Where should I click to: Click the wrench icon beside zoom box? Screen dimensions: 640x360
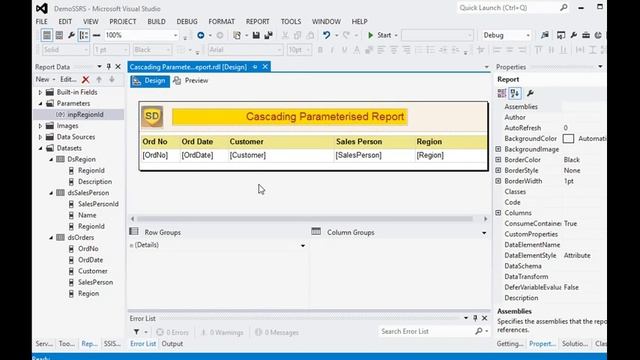click(x=71, y=36)
